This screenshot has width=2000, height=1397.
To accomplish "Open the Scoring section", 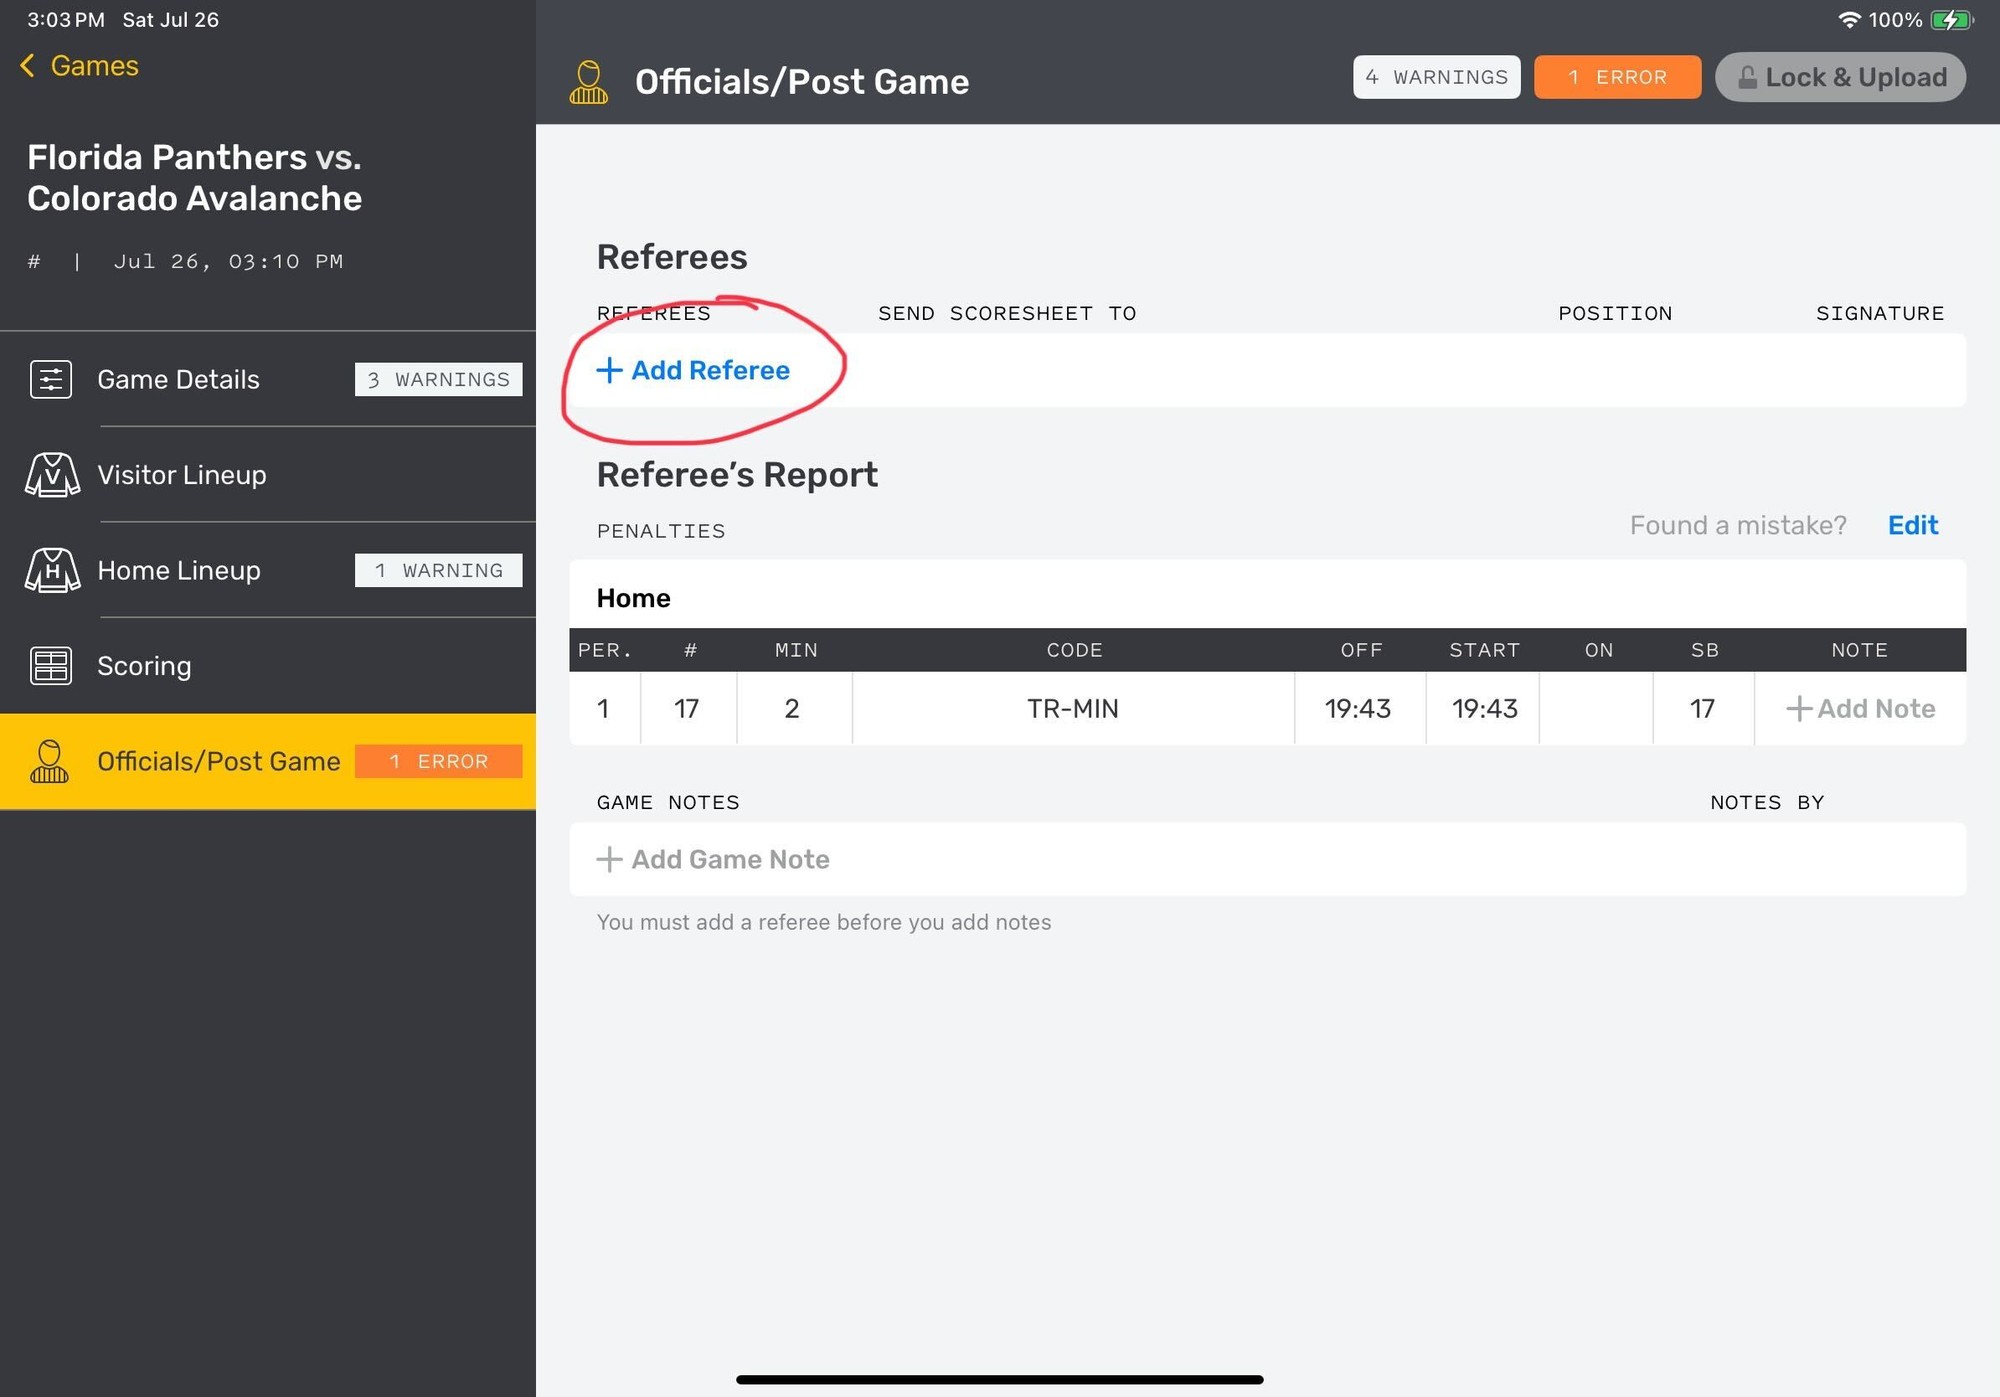I will (145, 666).
